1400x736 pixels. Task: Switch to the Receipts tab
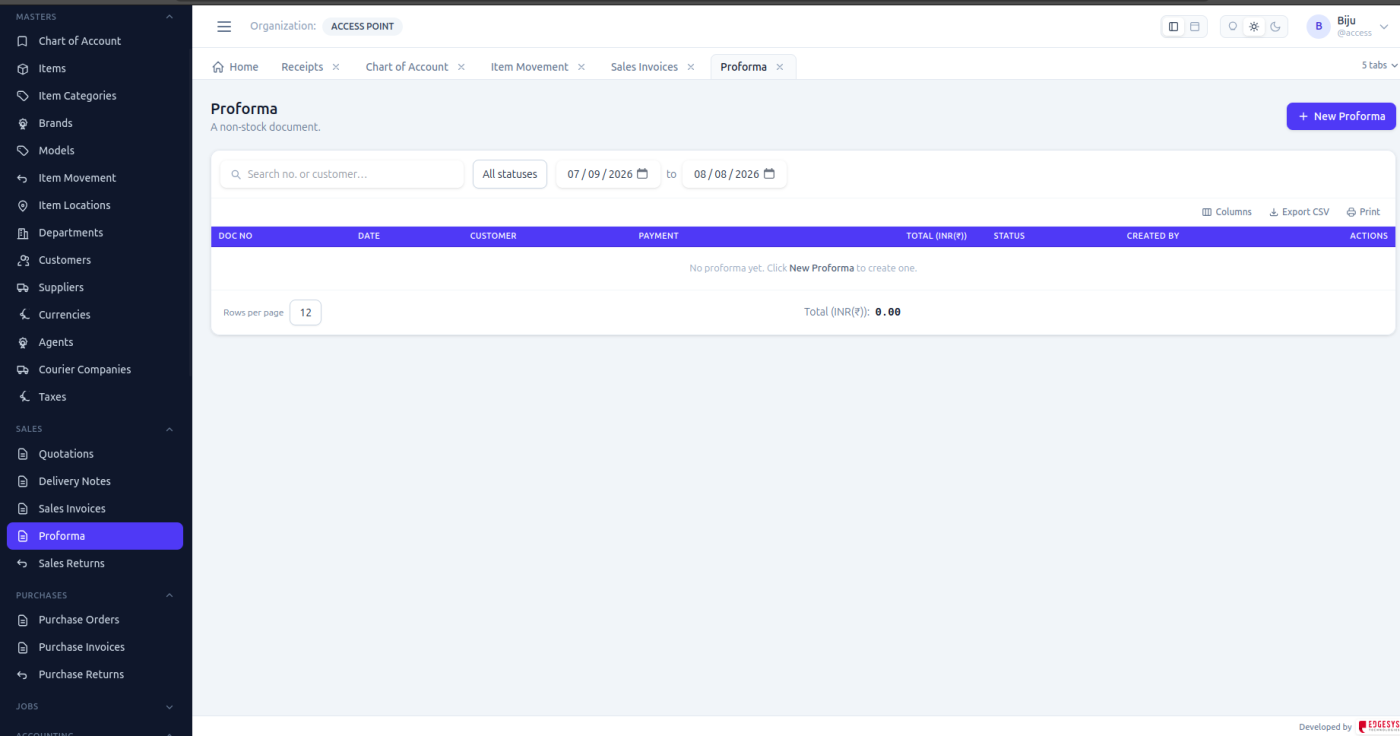pos(302,67)
